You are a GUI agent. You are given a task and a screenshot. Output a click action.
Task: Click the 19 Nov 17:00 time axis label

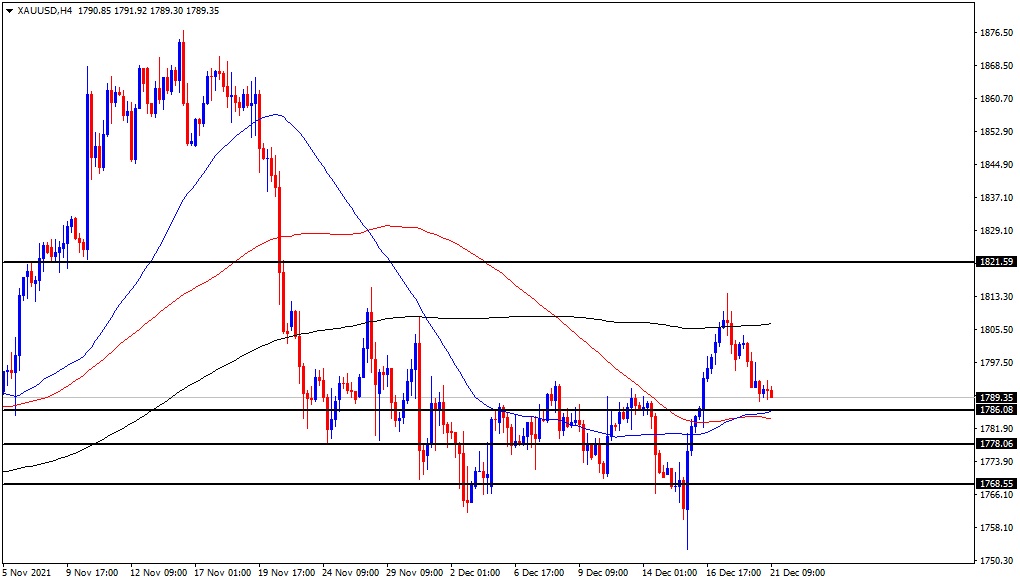(x=287, y=573)
